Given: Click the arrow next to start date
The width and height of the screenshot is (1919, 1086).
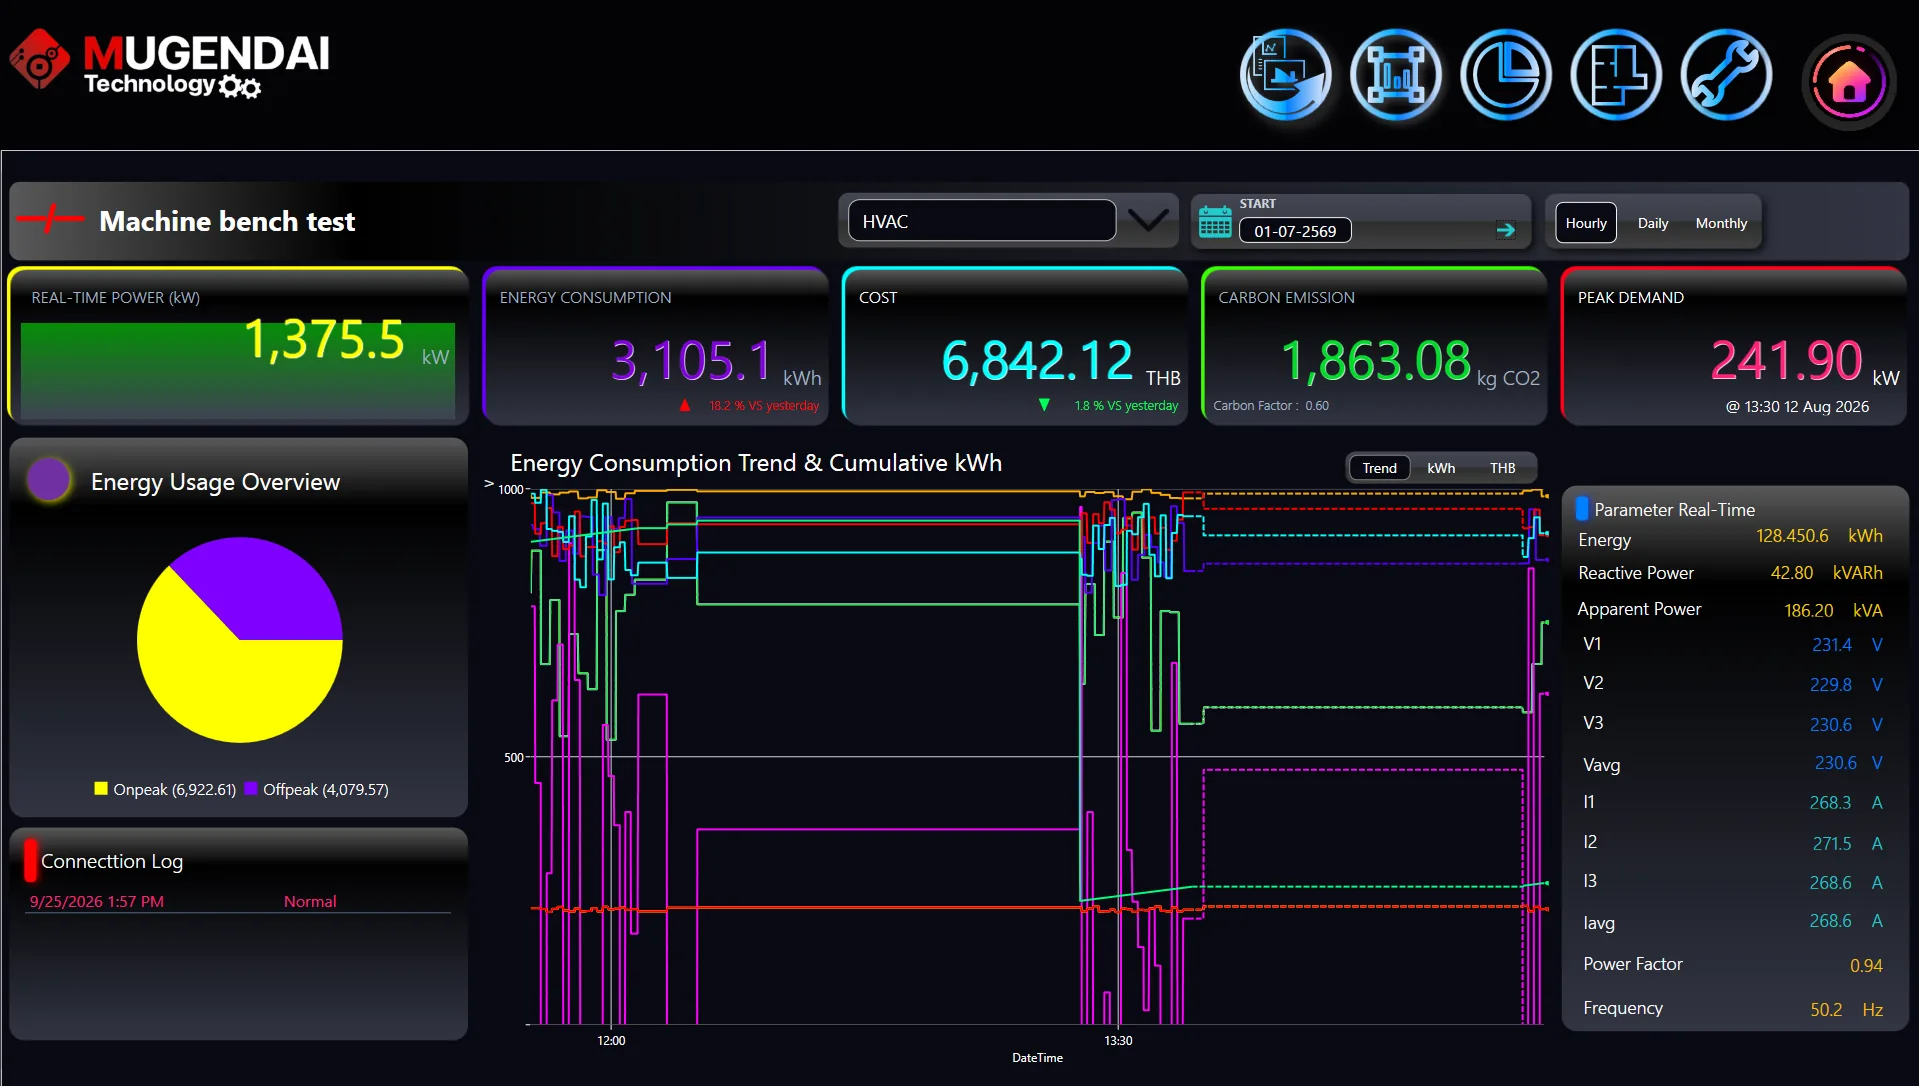Looking at the screenshot, I should pyautogui.click(x=1505, y=231).
